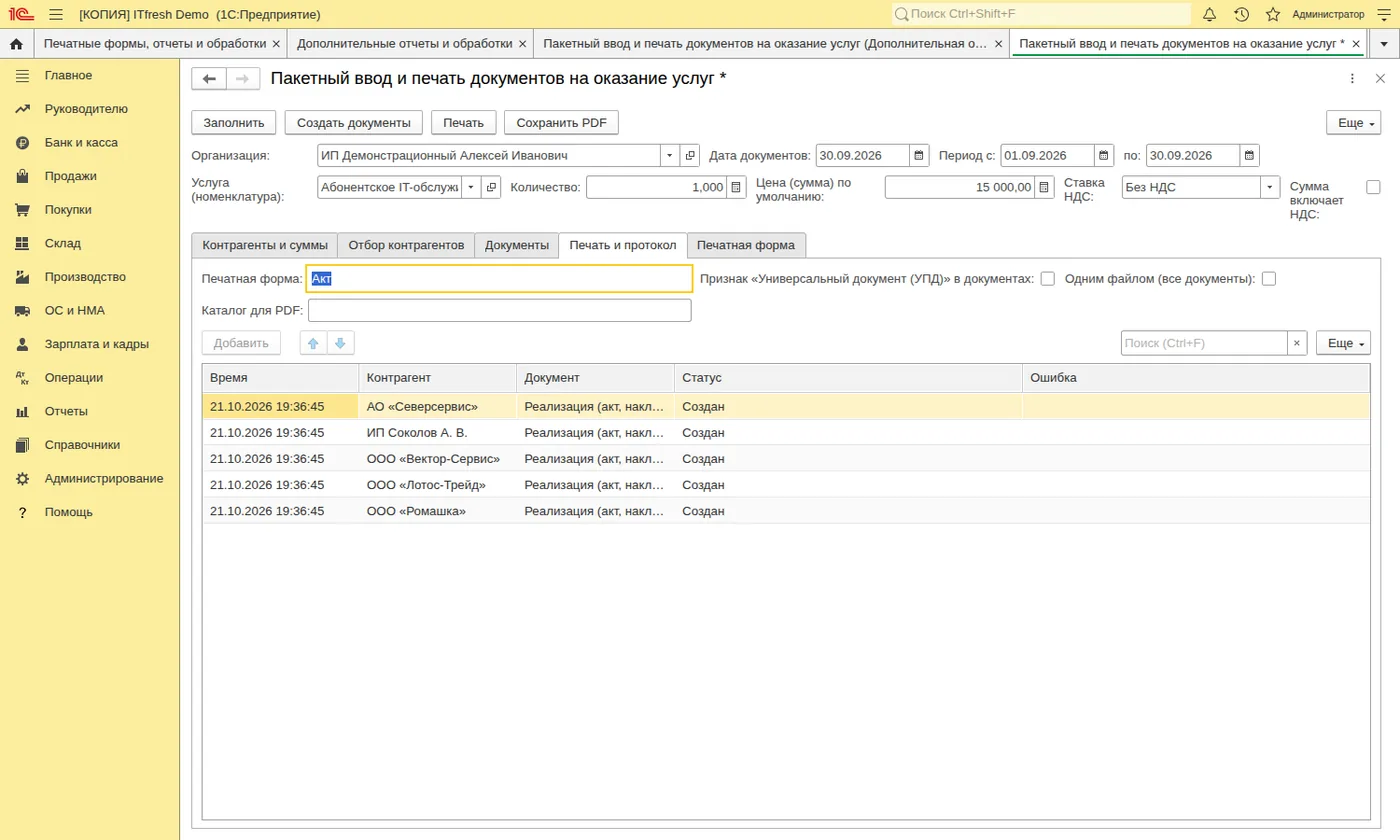This screenshot has height=840, width=1400.
Task: Open table Еще menu near search
Action: pyautogui.click(x=1343, y=343)
